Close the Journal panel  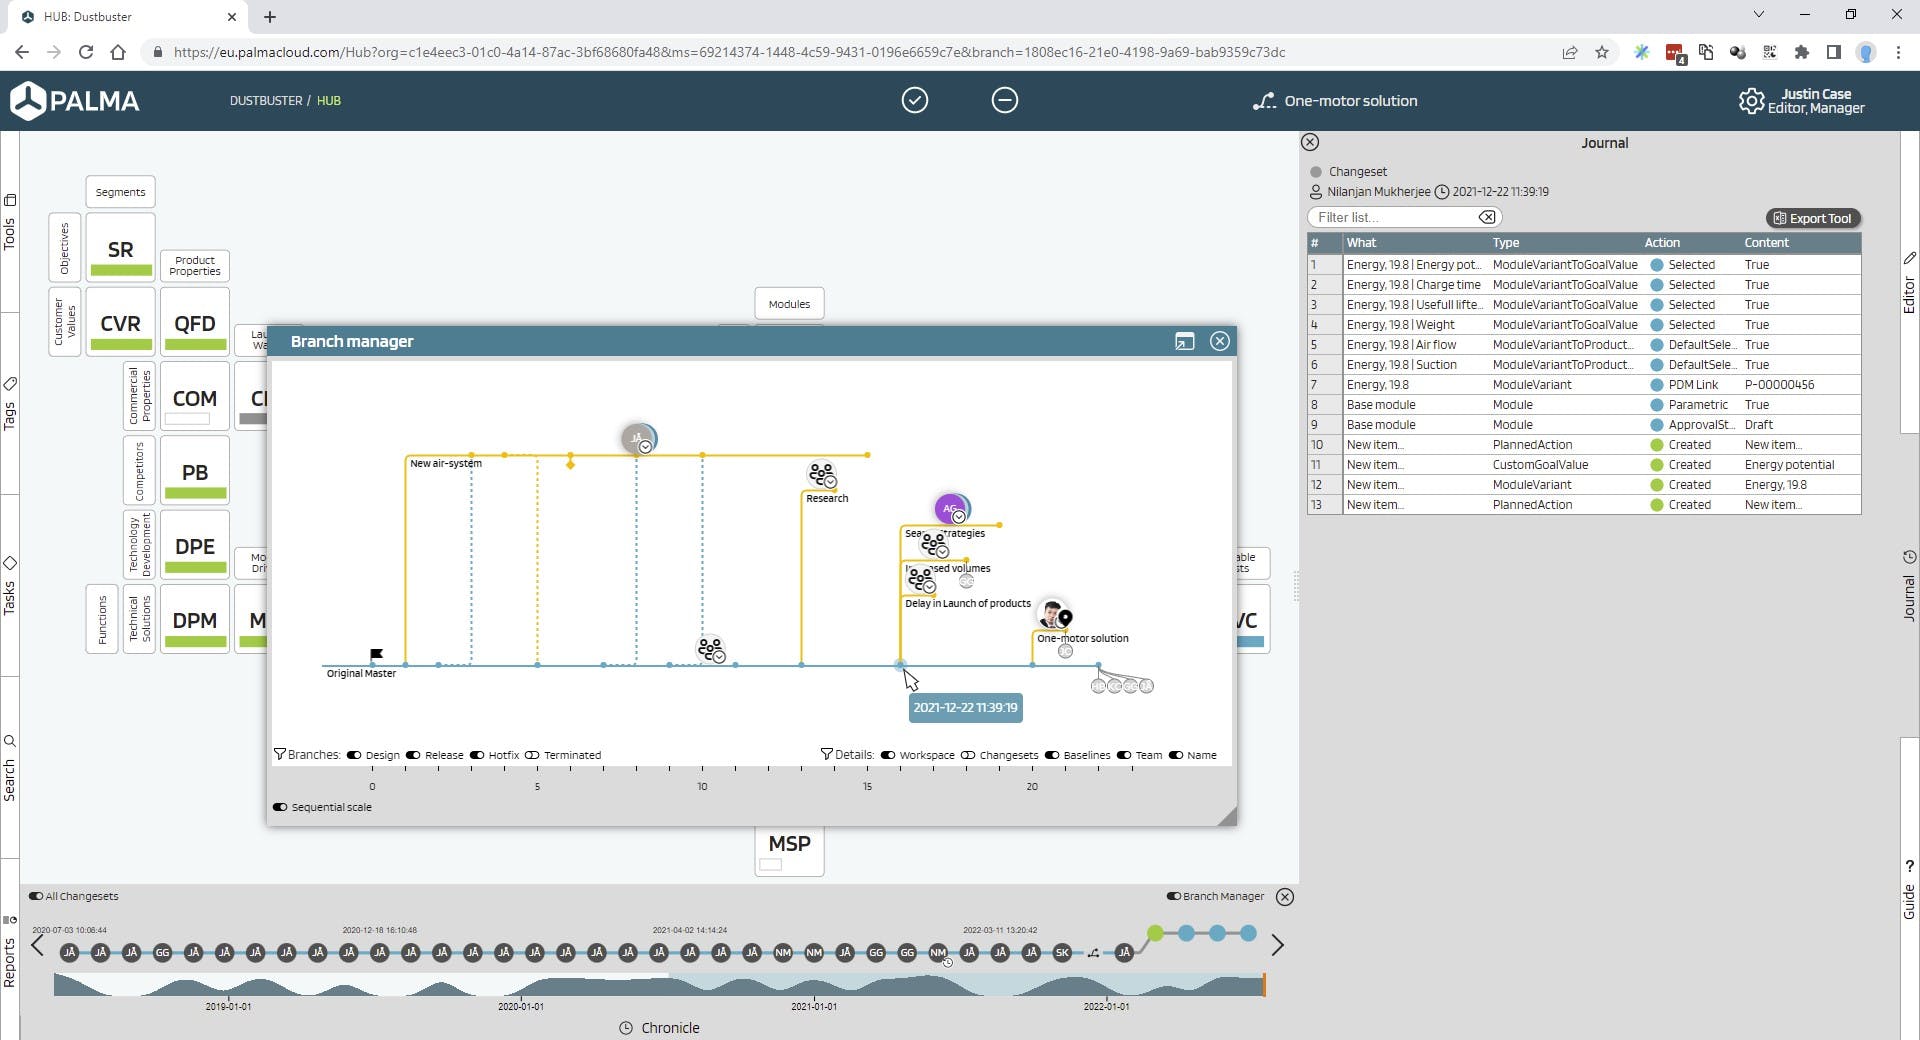click(x=1310, y=142)
